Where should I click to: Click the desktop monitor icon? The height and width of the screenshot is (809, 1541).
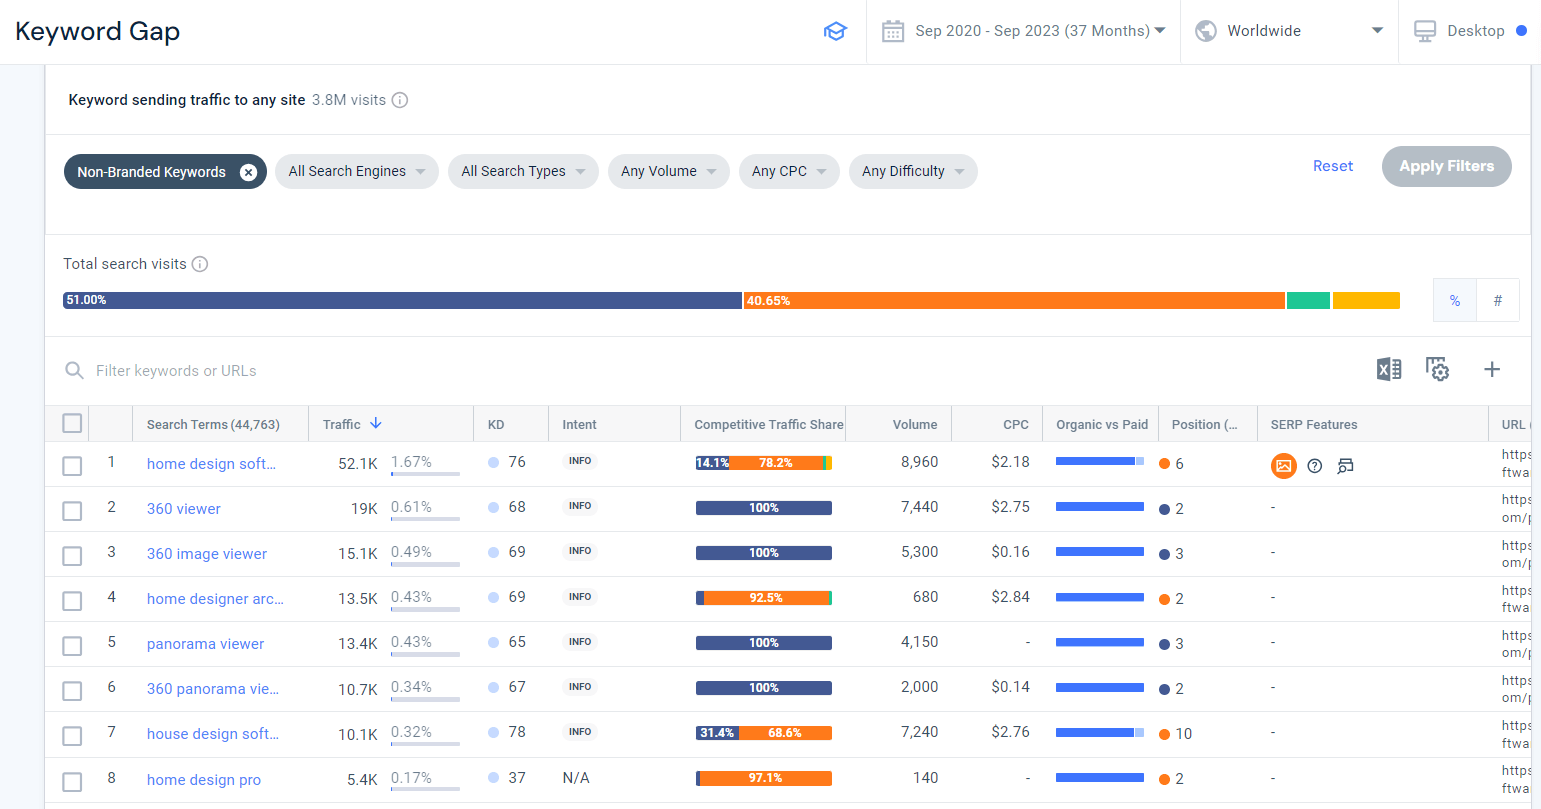tap(1425, 31)
